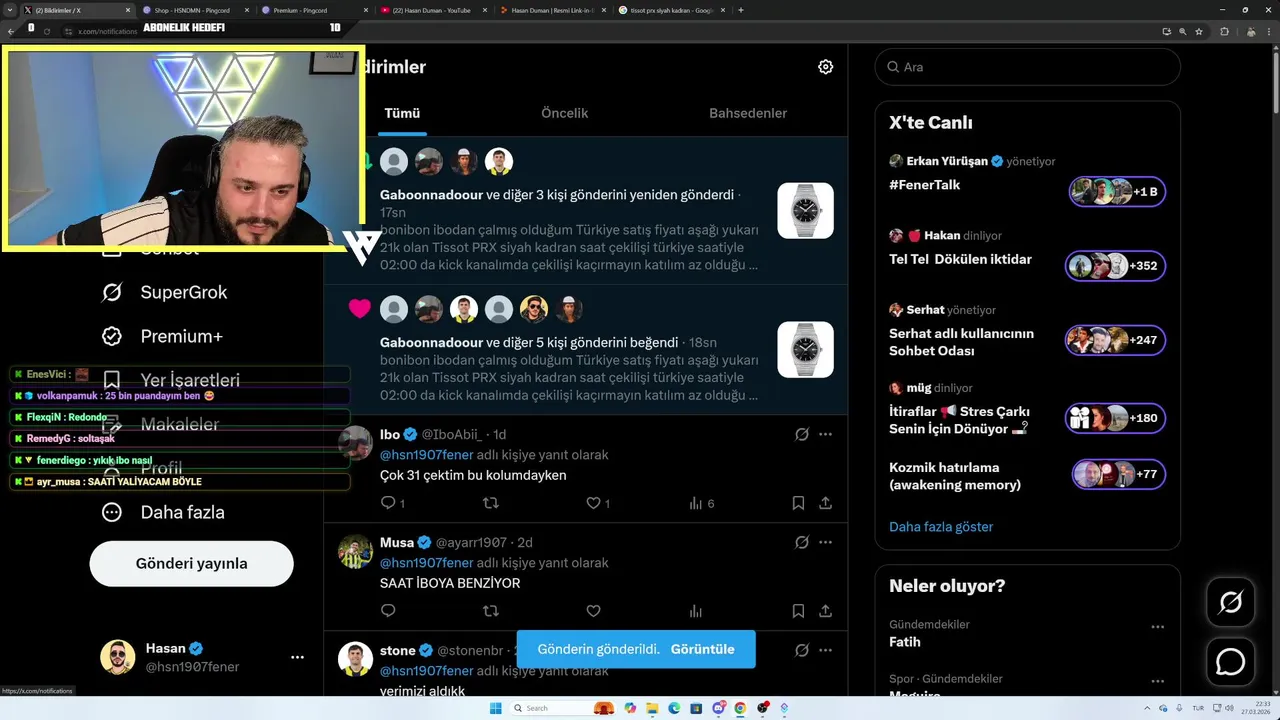Switch to the Tümü tab

tap(402, 113)
